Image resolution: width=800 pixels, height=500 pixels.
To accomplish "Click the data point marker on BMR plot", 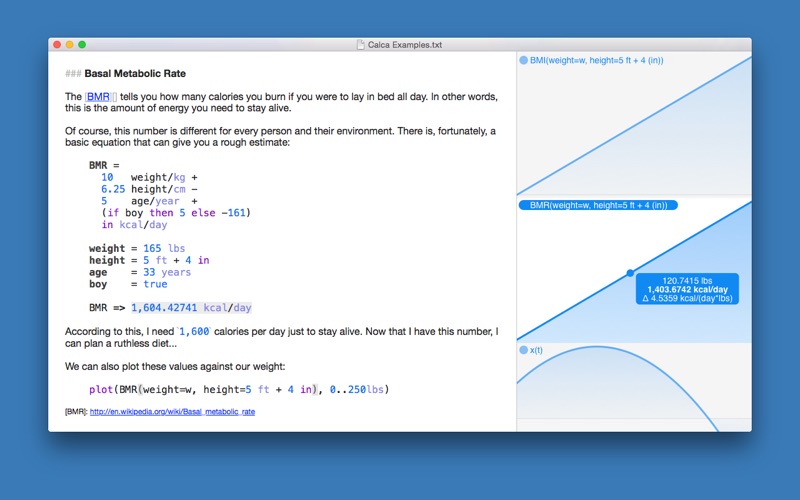I will click(630, 273).
